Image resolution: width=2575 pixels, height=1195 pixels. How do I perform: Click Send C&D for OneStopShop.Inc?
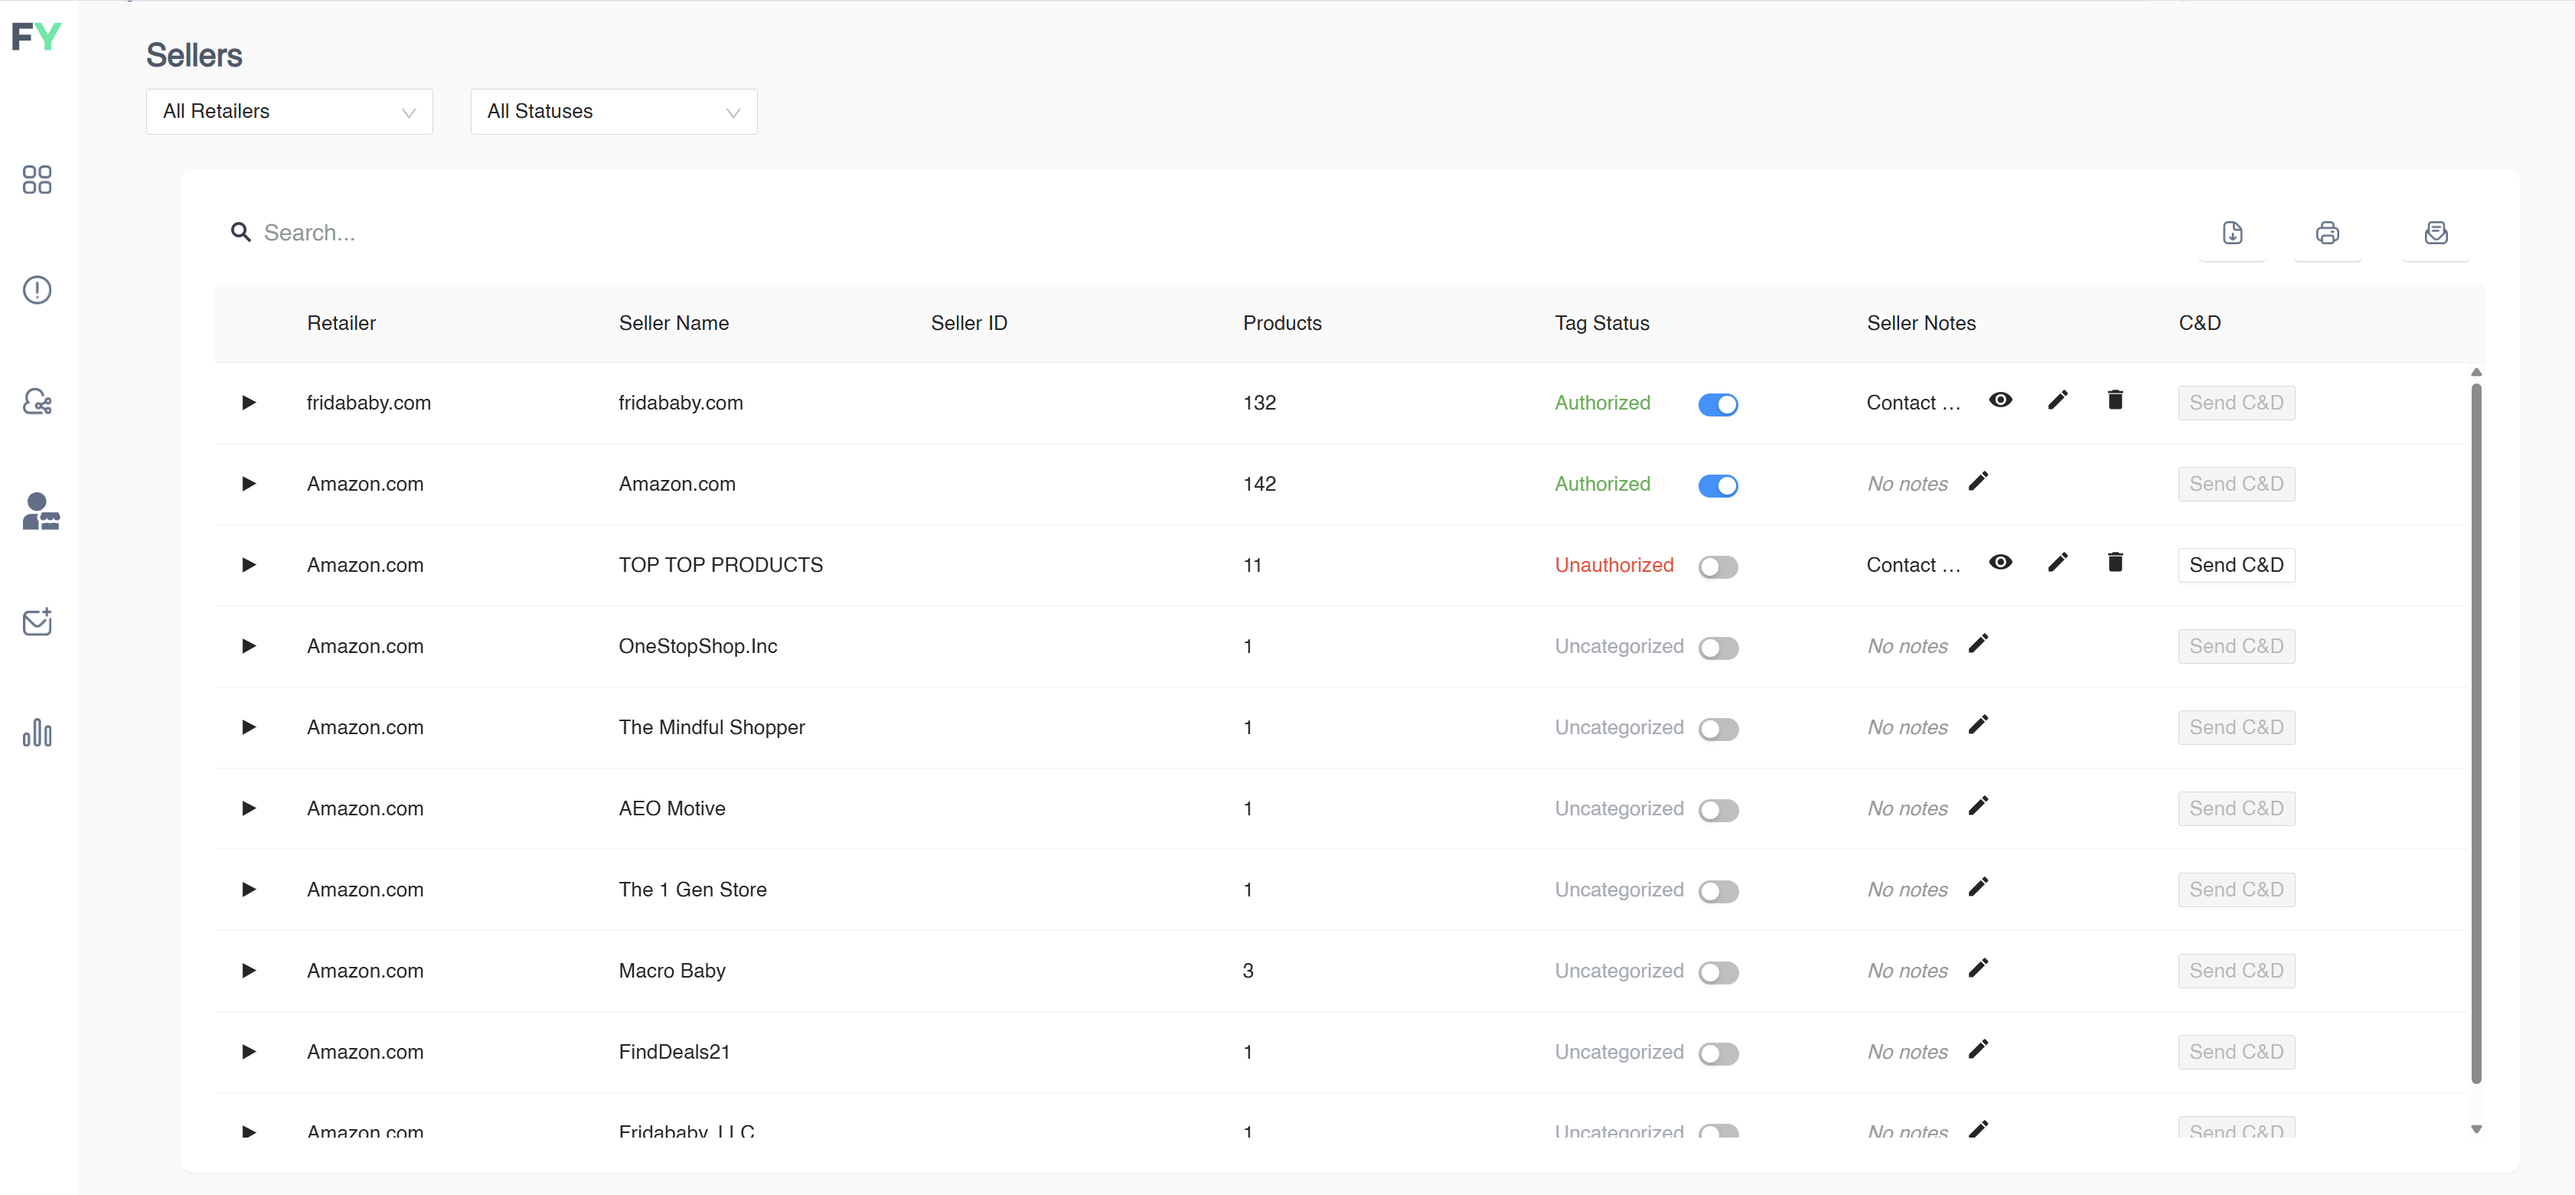click(2236, 646)
